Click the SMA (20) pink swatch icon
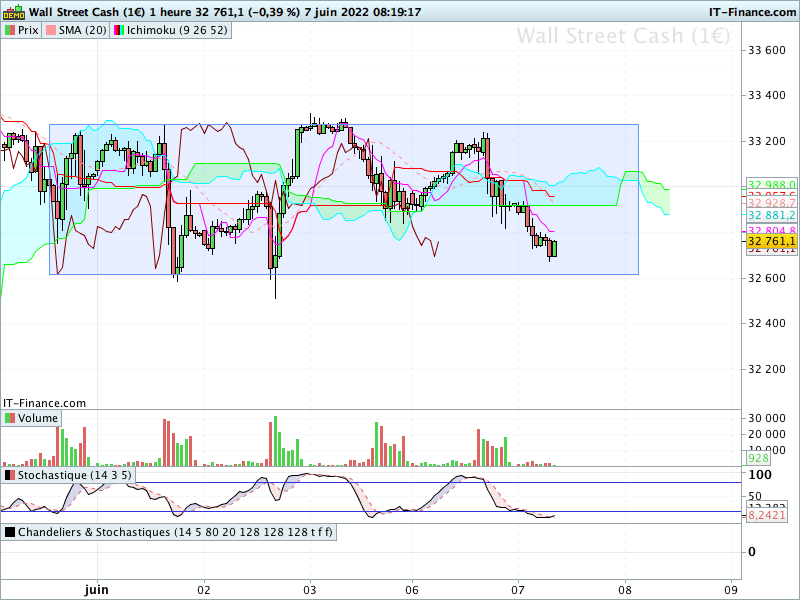The image size is (800, 600). pyautogui.click(x=51, y=30)
